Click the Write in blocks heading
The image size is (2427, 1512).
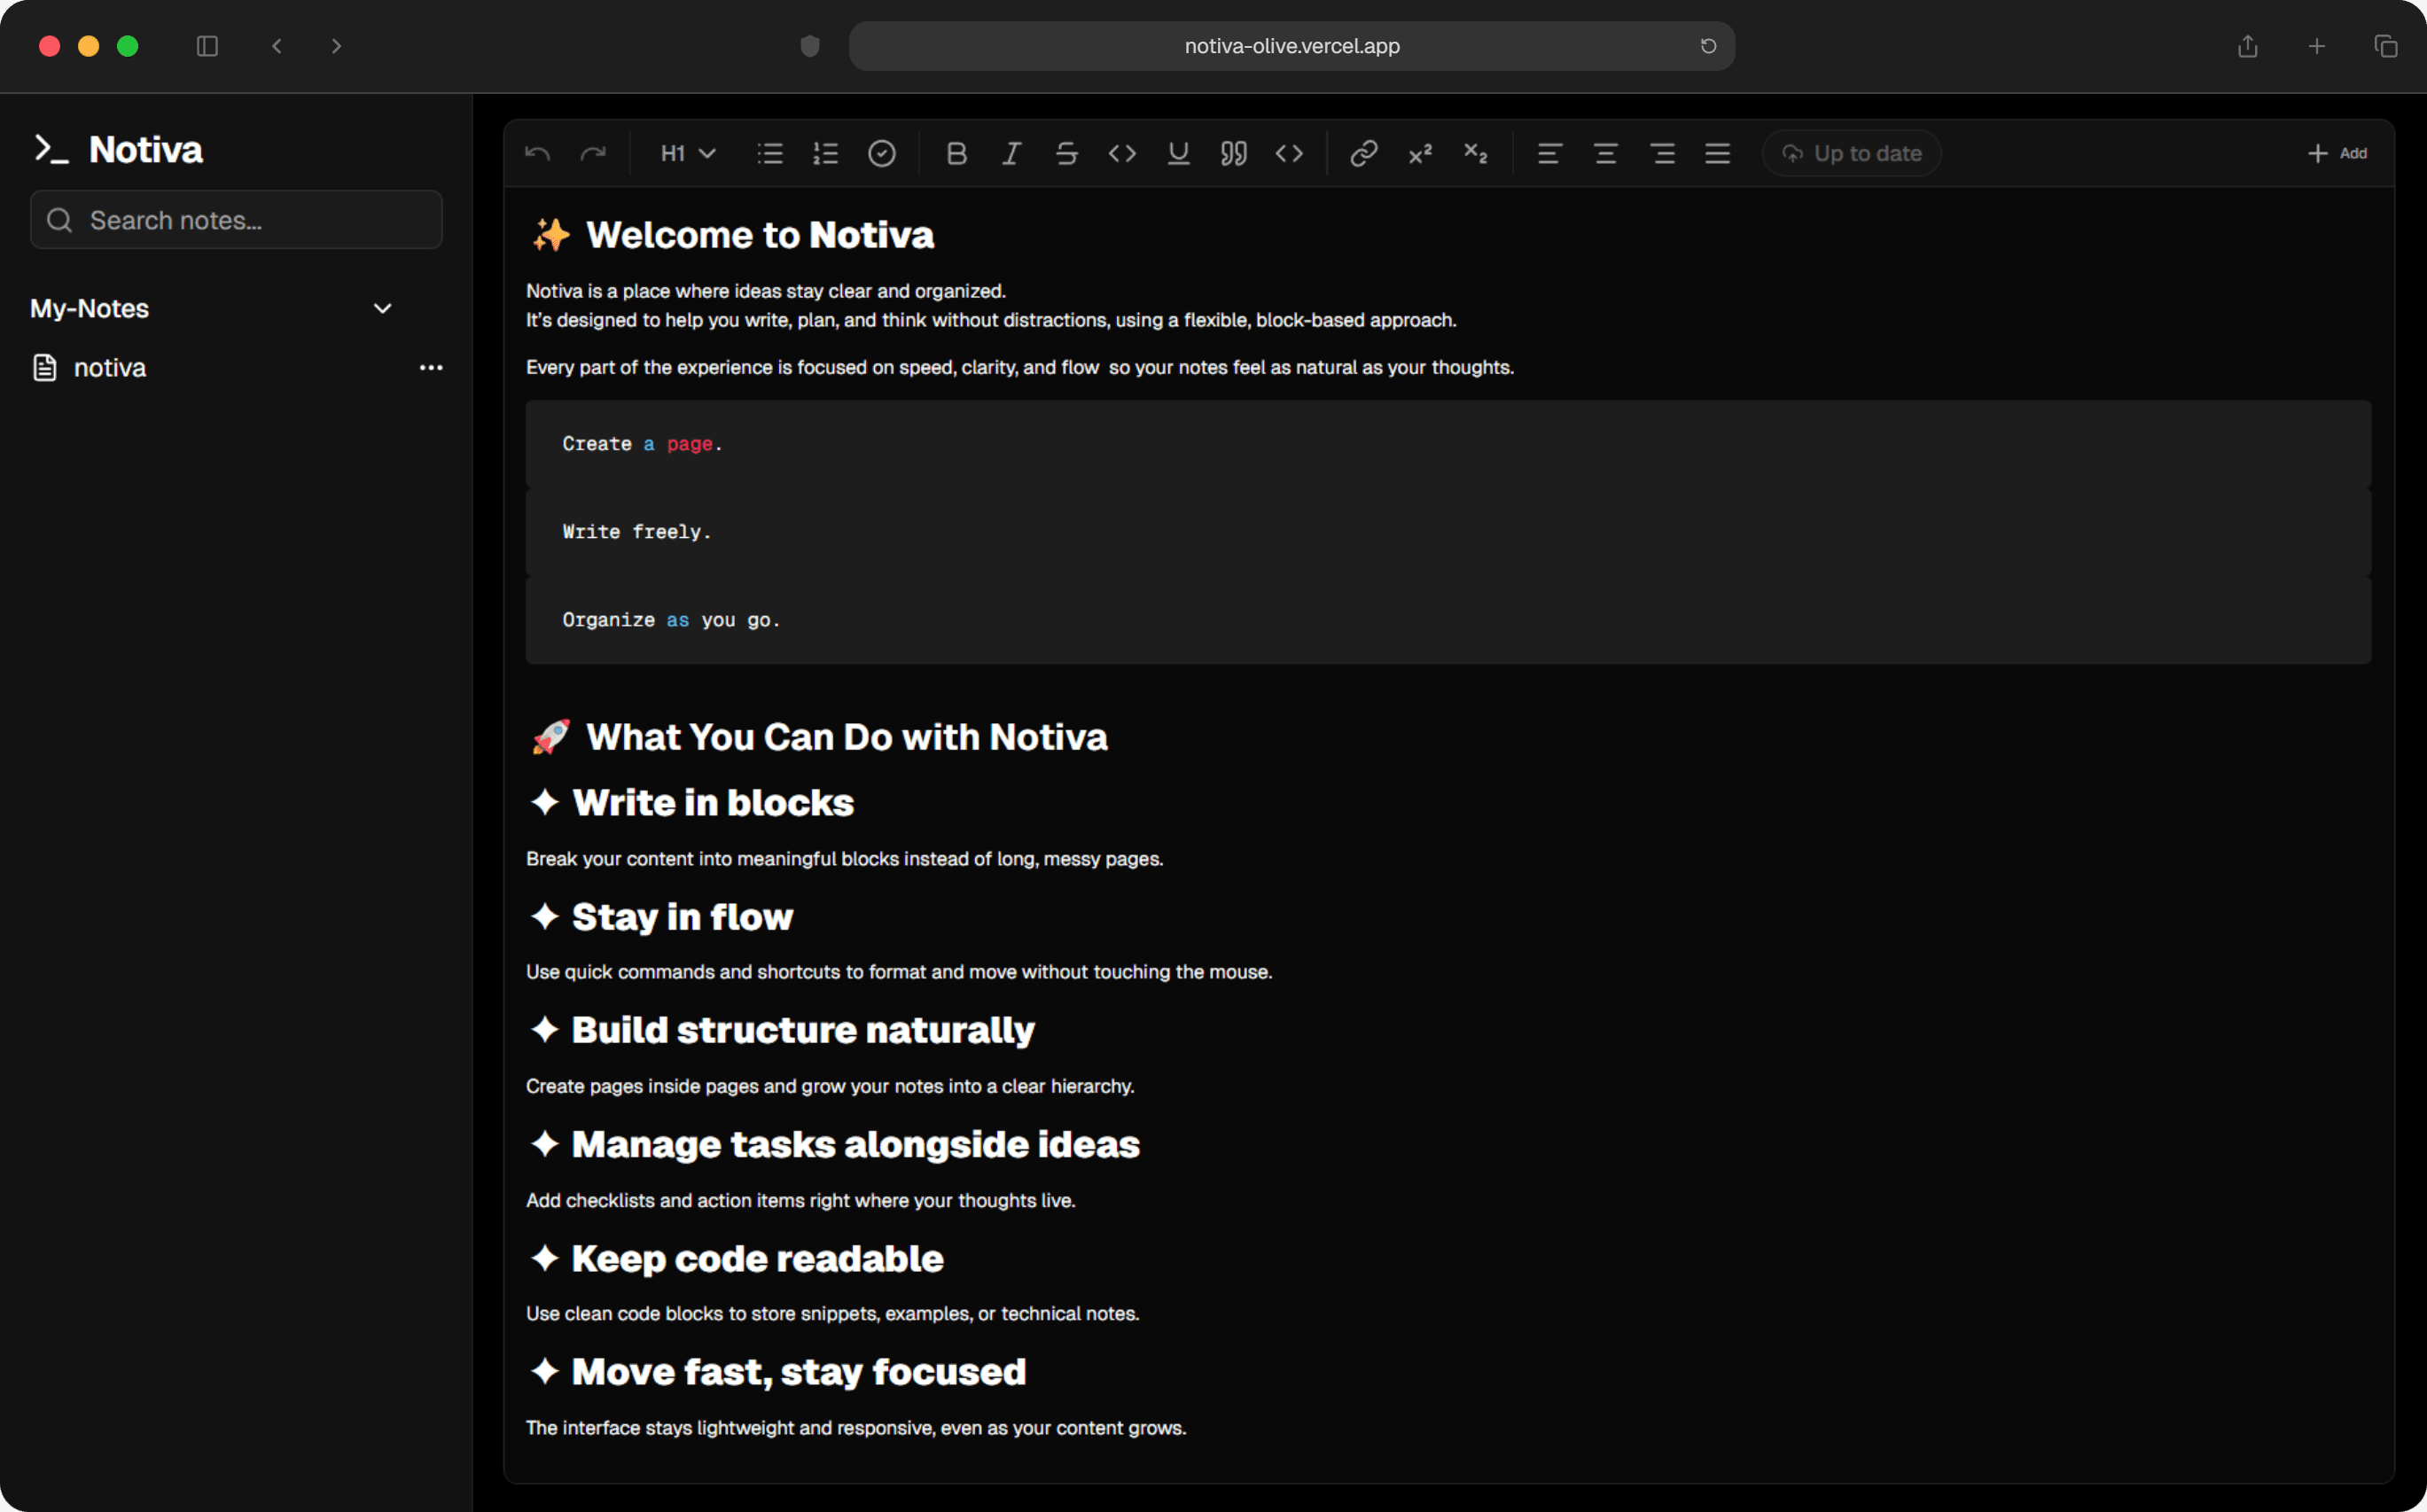pyautogui.click(x=692, y=803)
